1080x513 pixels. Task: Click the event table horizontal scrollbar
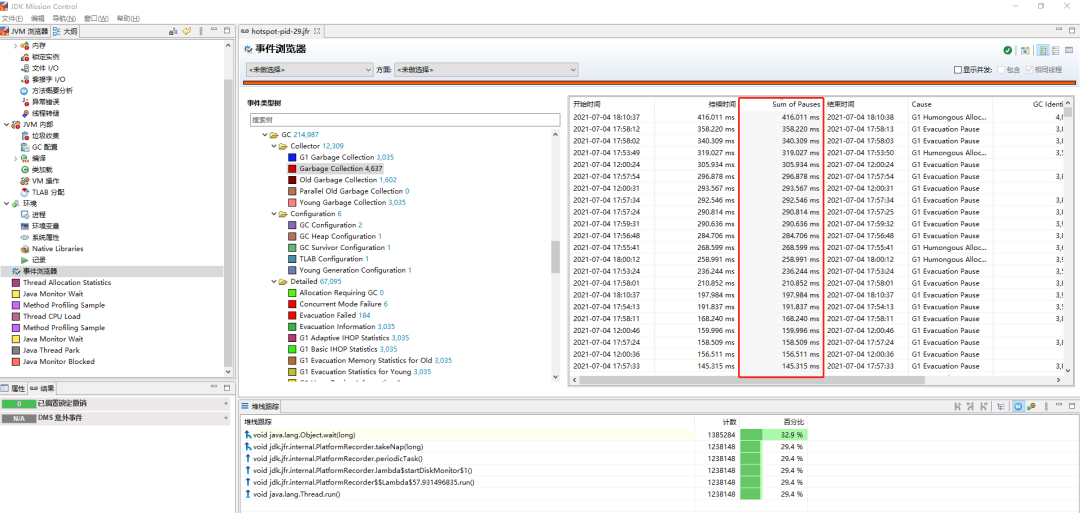(751, 379)
